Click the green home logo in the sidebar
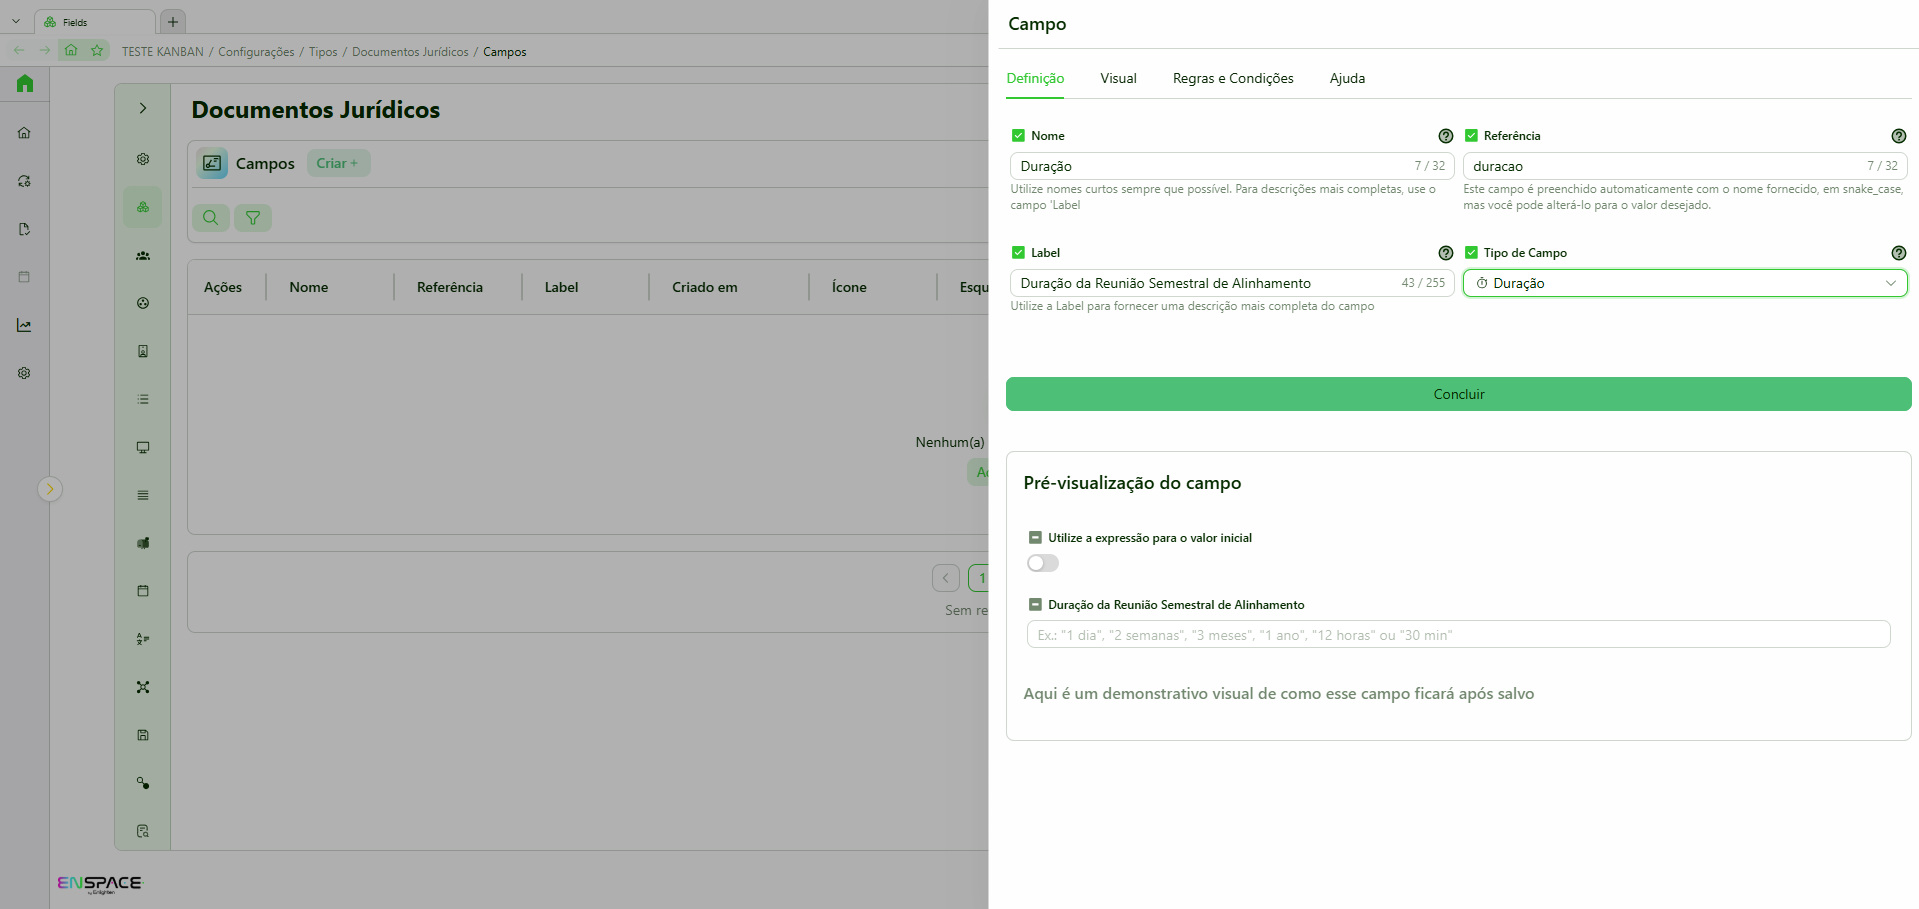1919x909 pixels. click(x=25, y=83)
